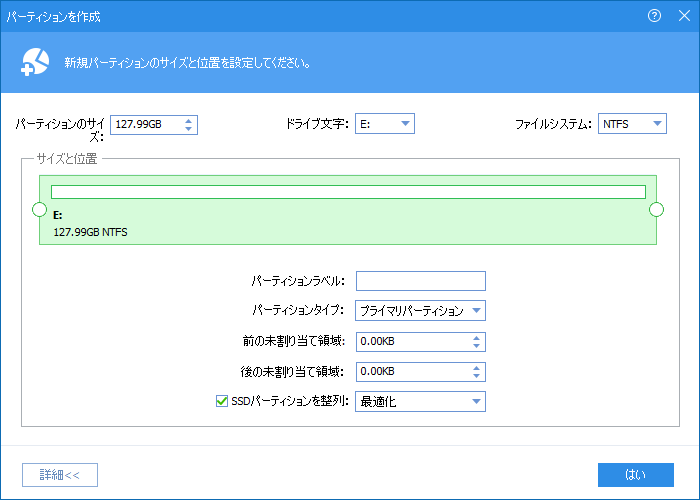Decrease partition size with down arrow
700x500 pixels.
tap(188, 129)
